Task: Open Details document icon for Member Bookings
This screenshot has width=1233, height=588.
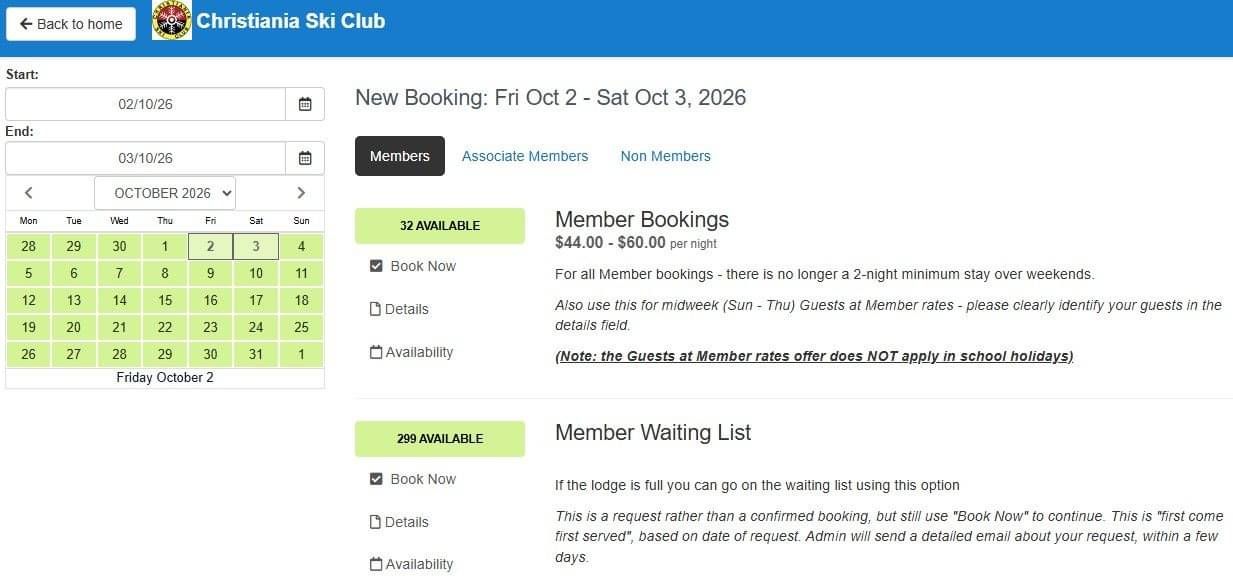Action: 376,309
